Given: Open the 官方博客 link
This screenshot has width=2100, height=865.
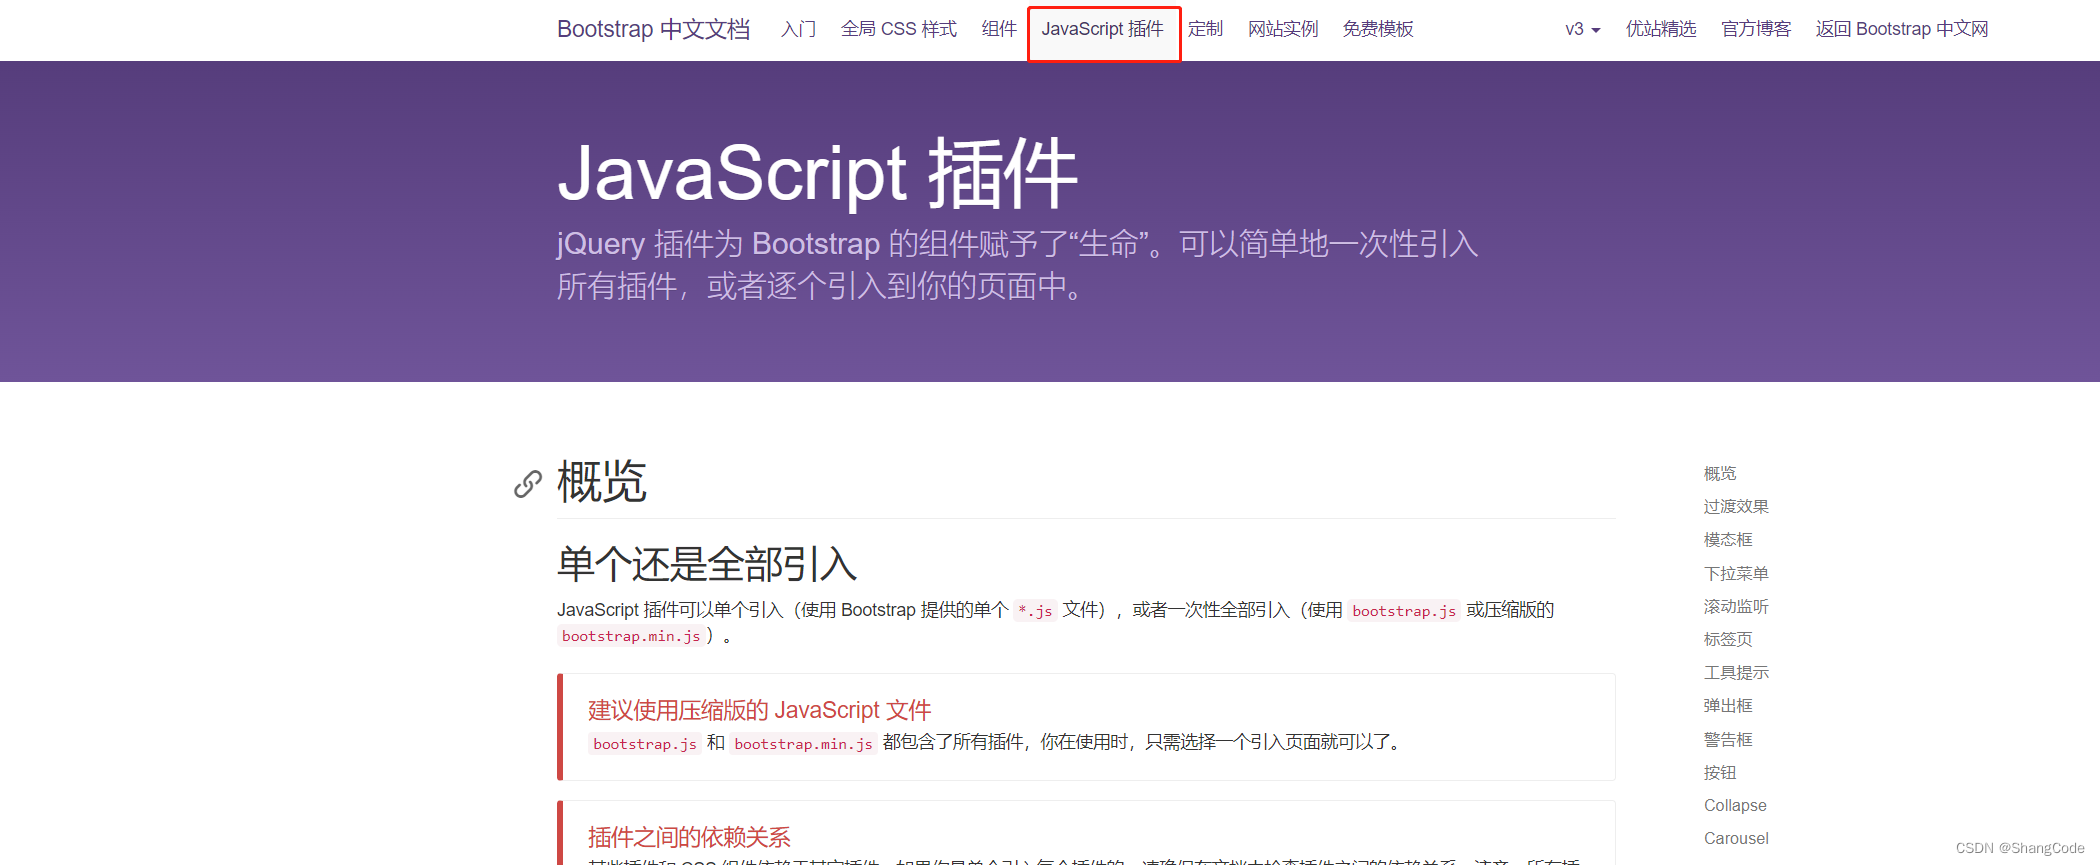Looking at the screenshot, I should tap(1756, 29).
